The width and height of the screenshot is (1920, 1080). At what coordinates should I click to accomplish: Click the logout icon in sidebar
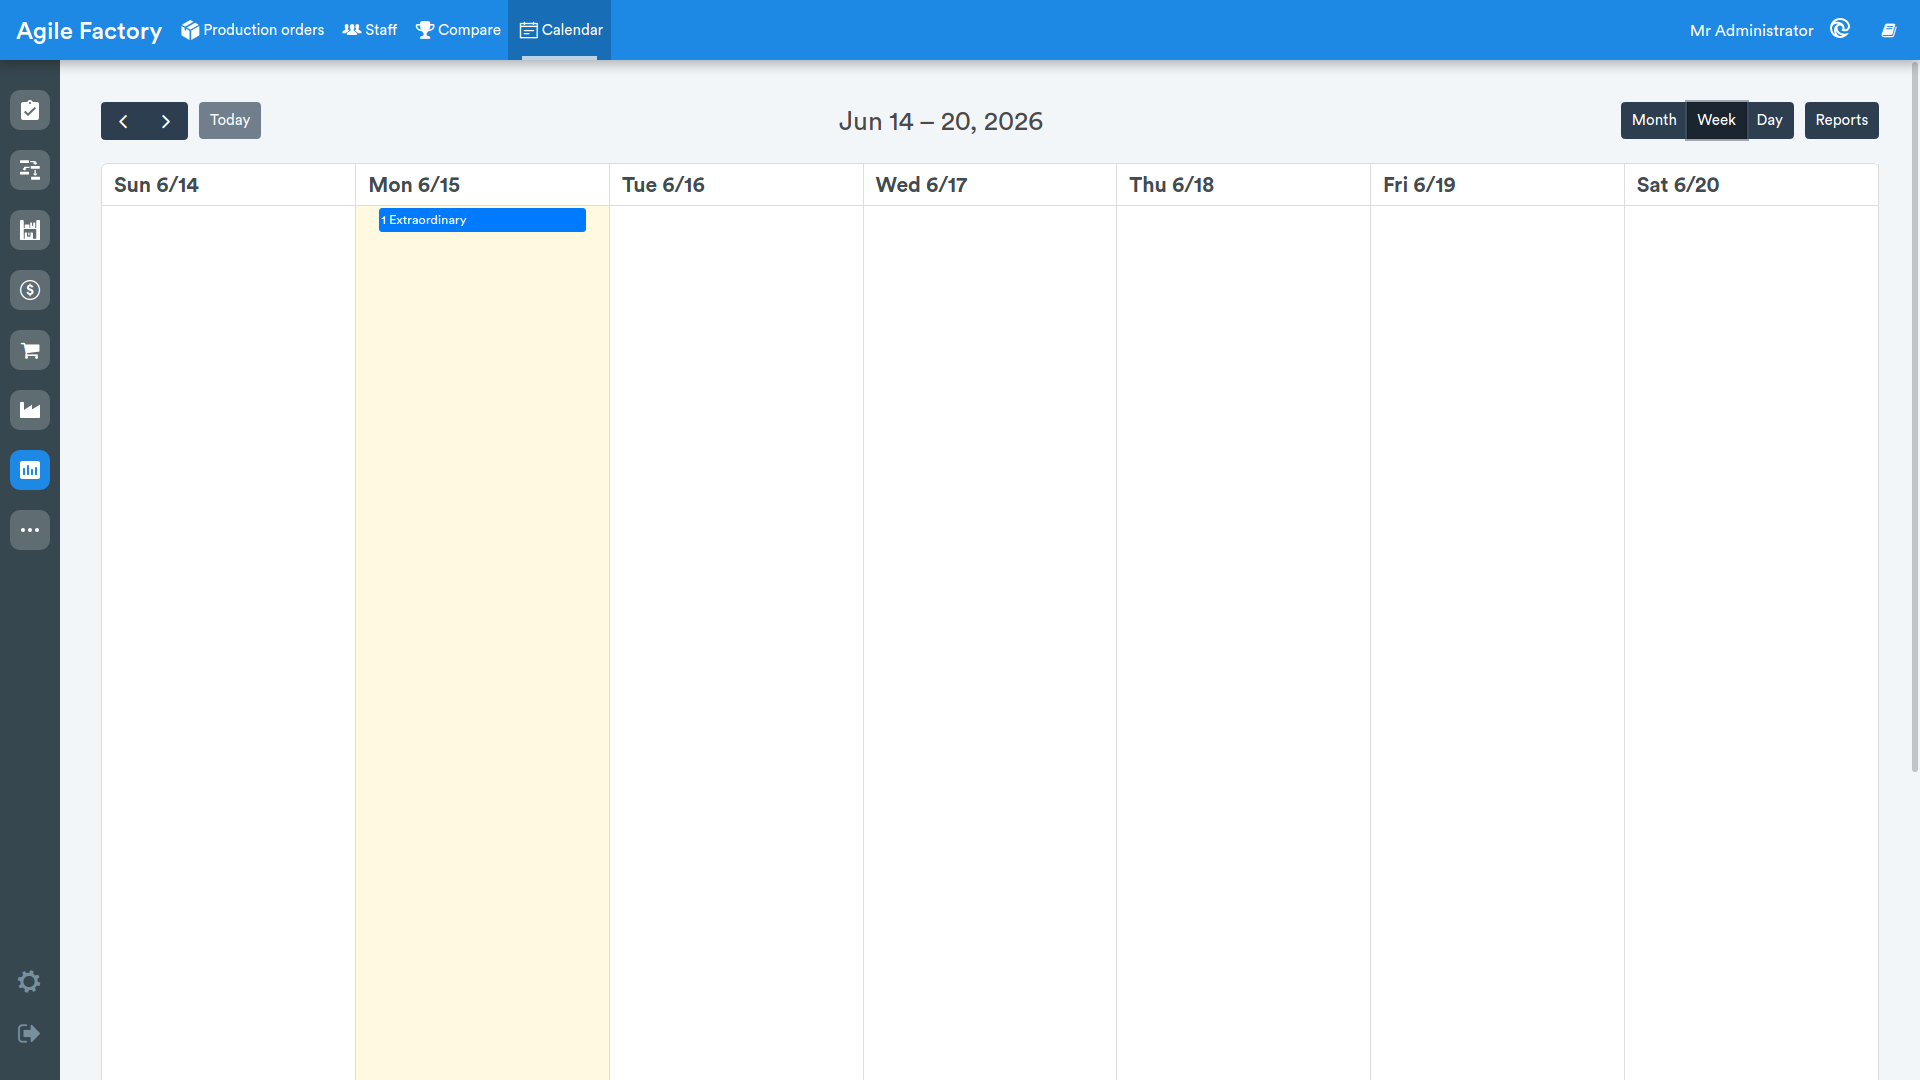[x=29, y=1033]
